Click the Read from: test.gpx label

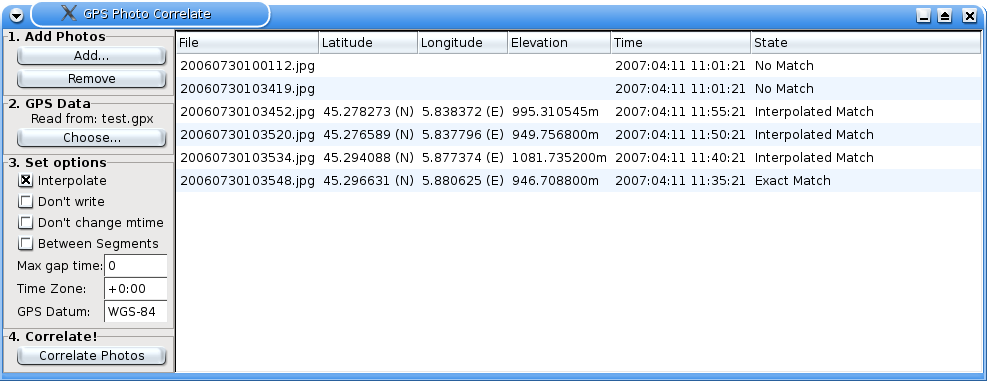[x=92, y=119]
